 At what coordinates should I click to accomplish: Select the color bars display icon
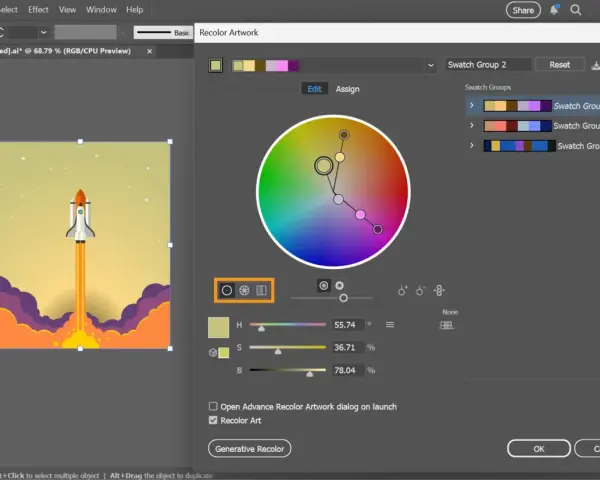pos(261,291)
